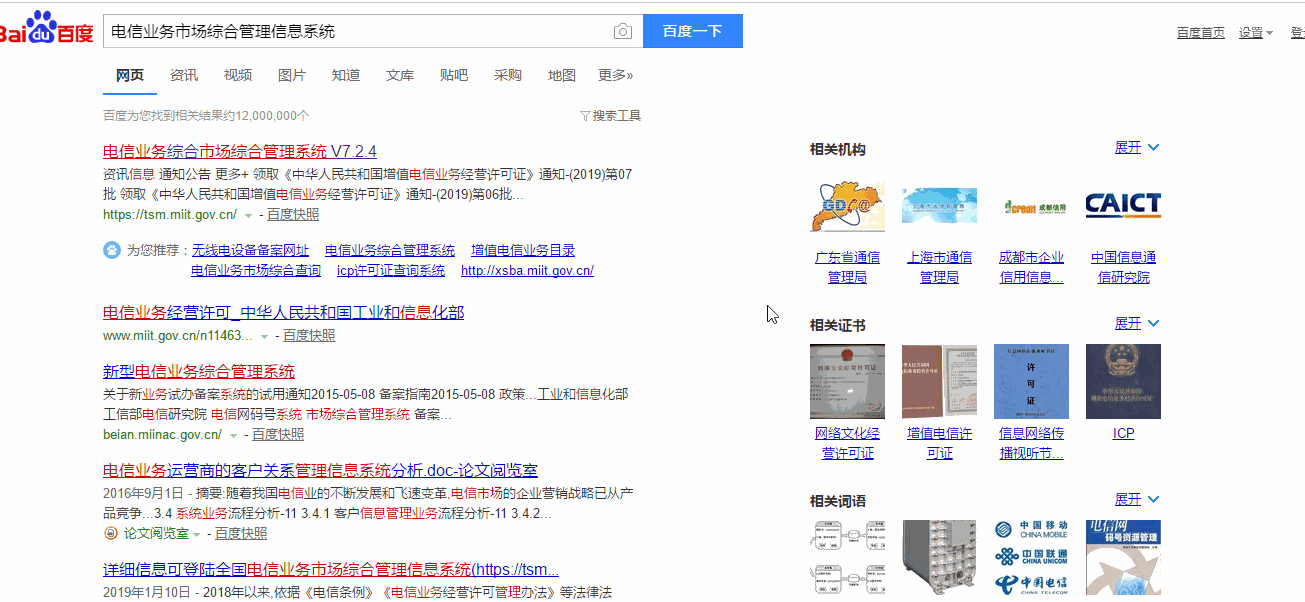Click the 论文阅览室 source icon
1305x602 pixels.
click(x=111, y=533)
